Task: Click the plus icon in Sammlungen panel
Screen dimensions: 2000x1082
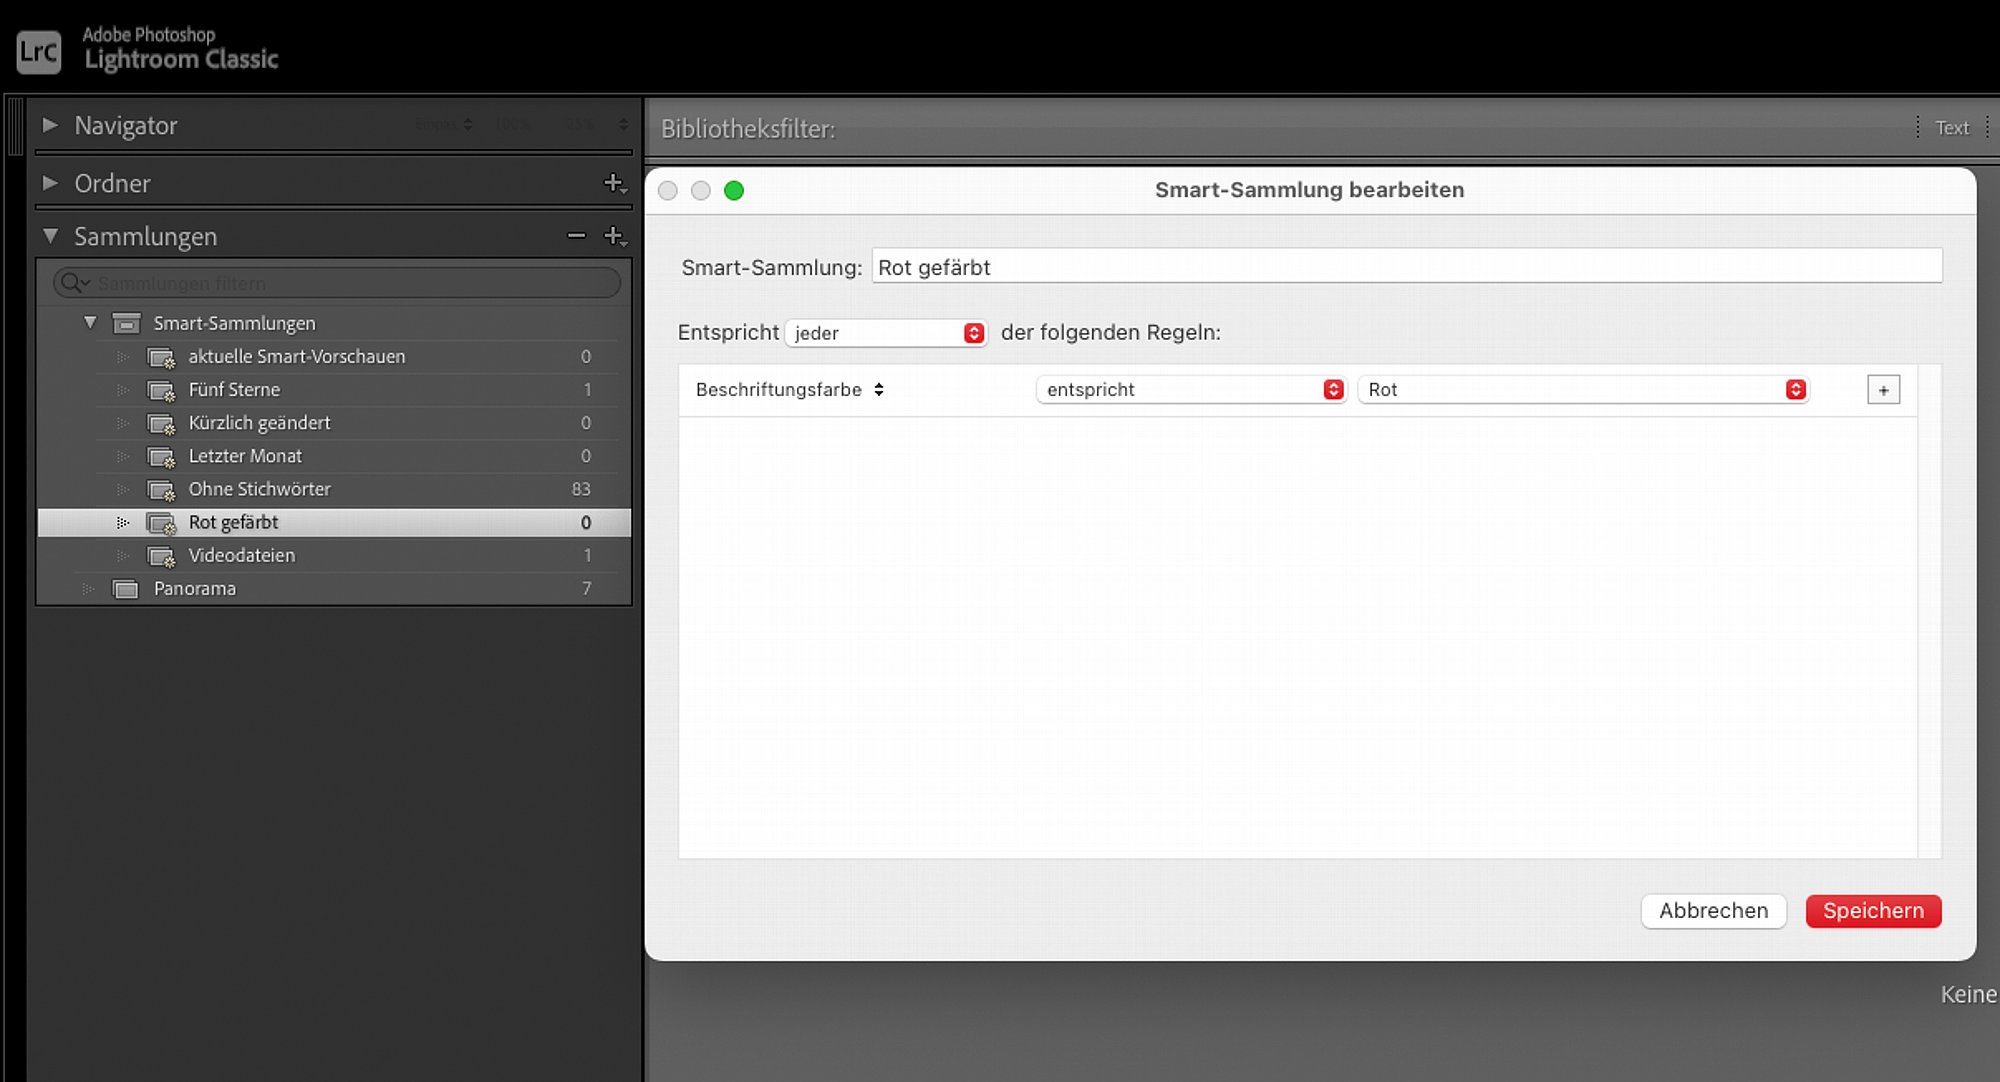Action: [614, 236]
